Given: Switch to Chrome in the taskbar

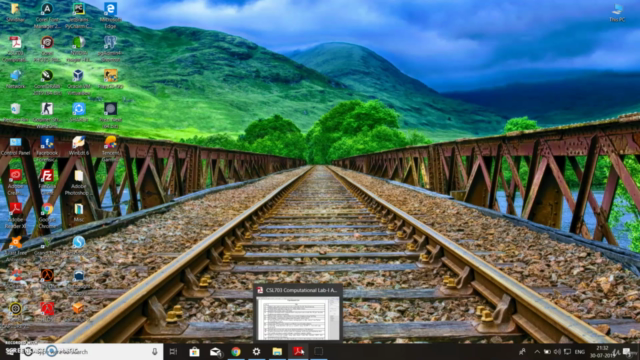Looking at the screenshot, I should pyautogui.click(x=236, y=351).
